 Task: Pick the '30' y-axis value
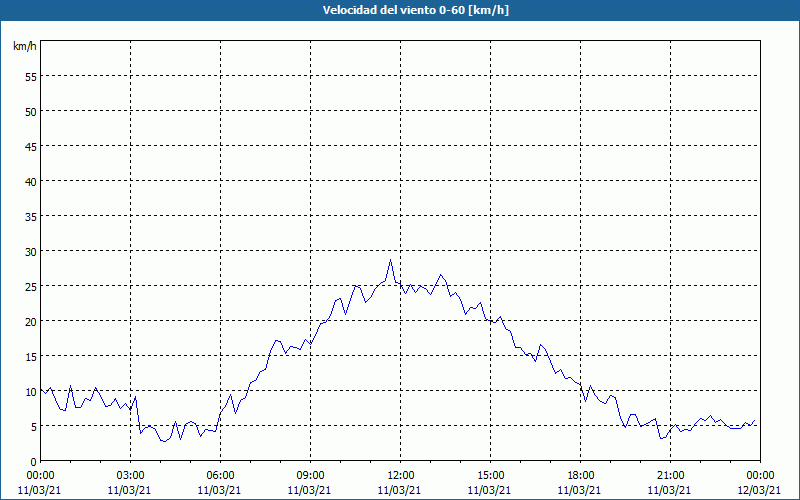coord(31,251)
